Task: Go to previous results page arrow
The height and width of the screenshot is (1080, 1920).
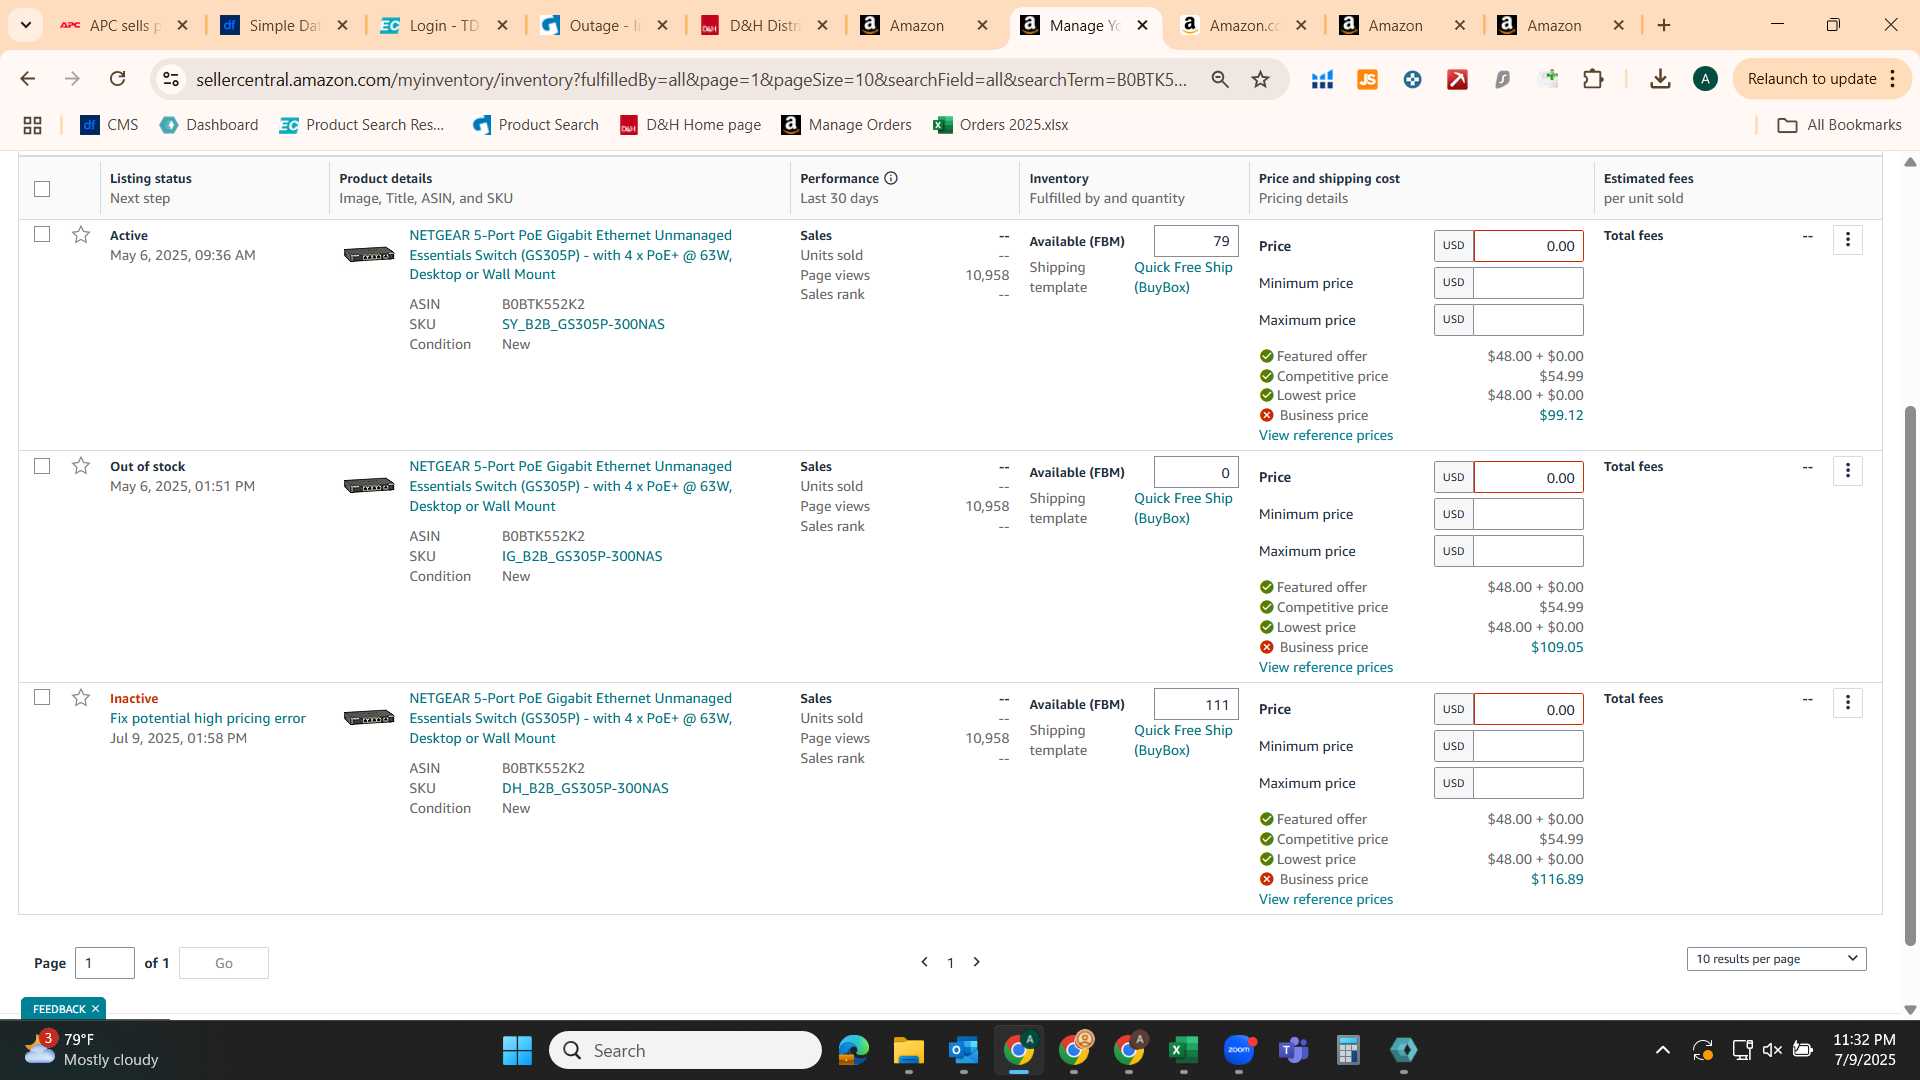Action: click(924, 962)
